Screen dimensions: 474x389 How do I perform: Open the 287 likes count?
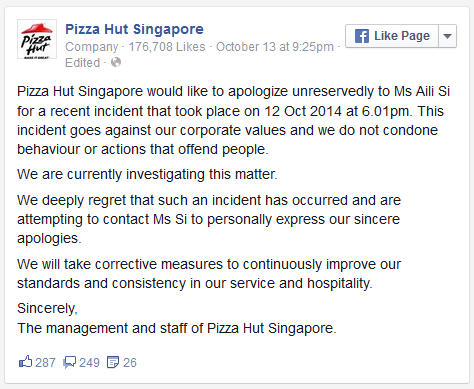[45, 363]
